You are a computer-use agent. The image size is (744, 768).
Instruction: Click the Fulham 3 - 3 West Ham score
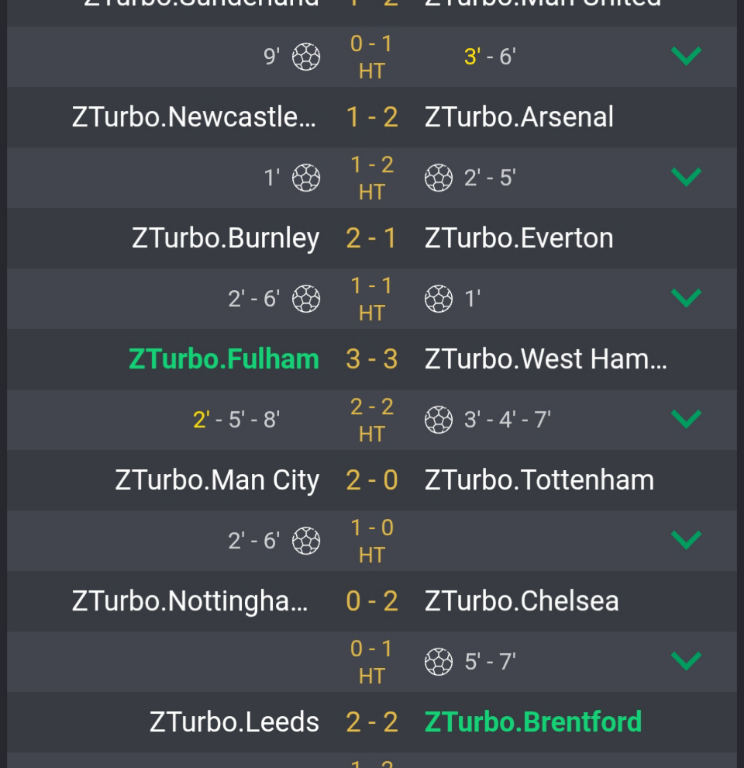(x=372, y=359)
